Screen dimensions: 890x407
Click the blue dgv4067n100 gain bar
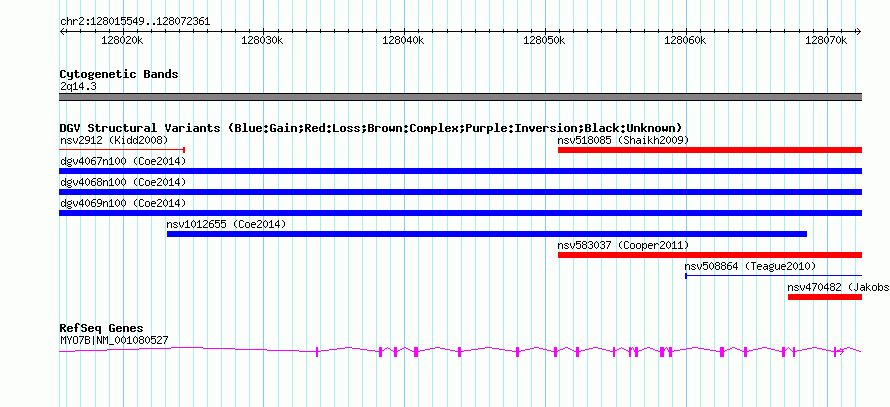(x=461, y=171)
